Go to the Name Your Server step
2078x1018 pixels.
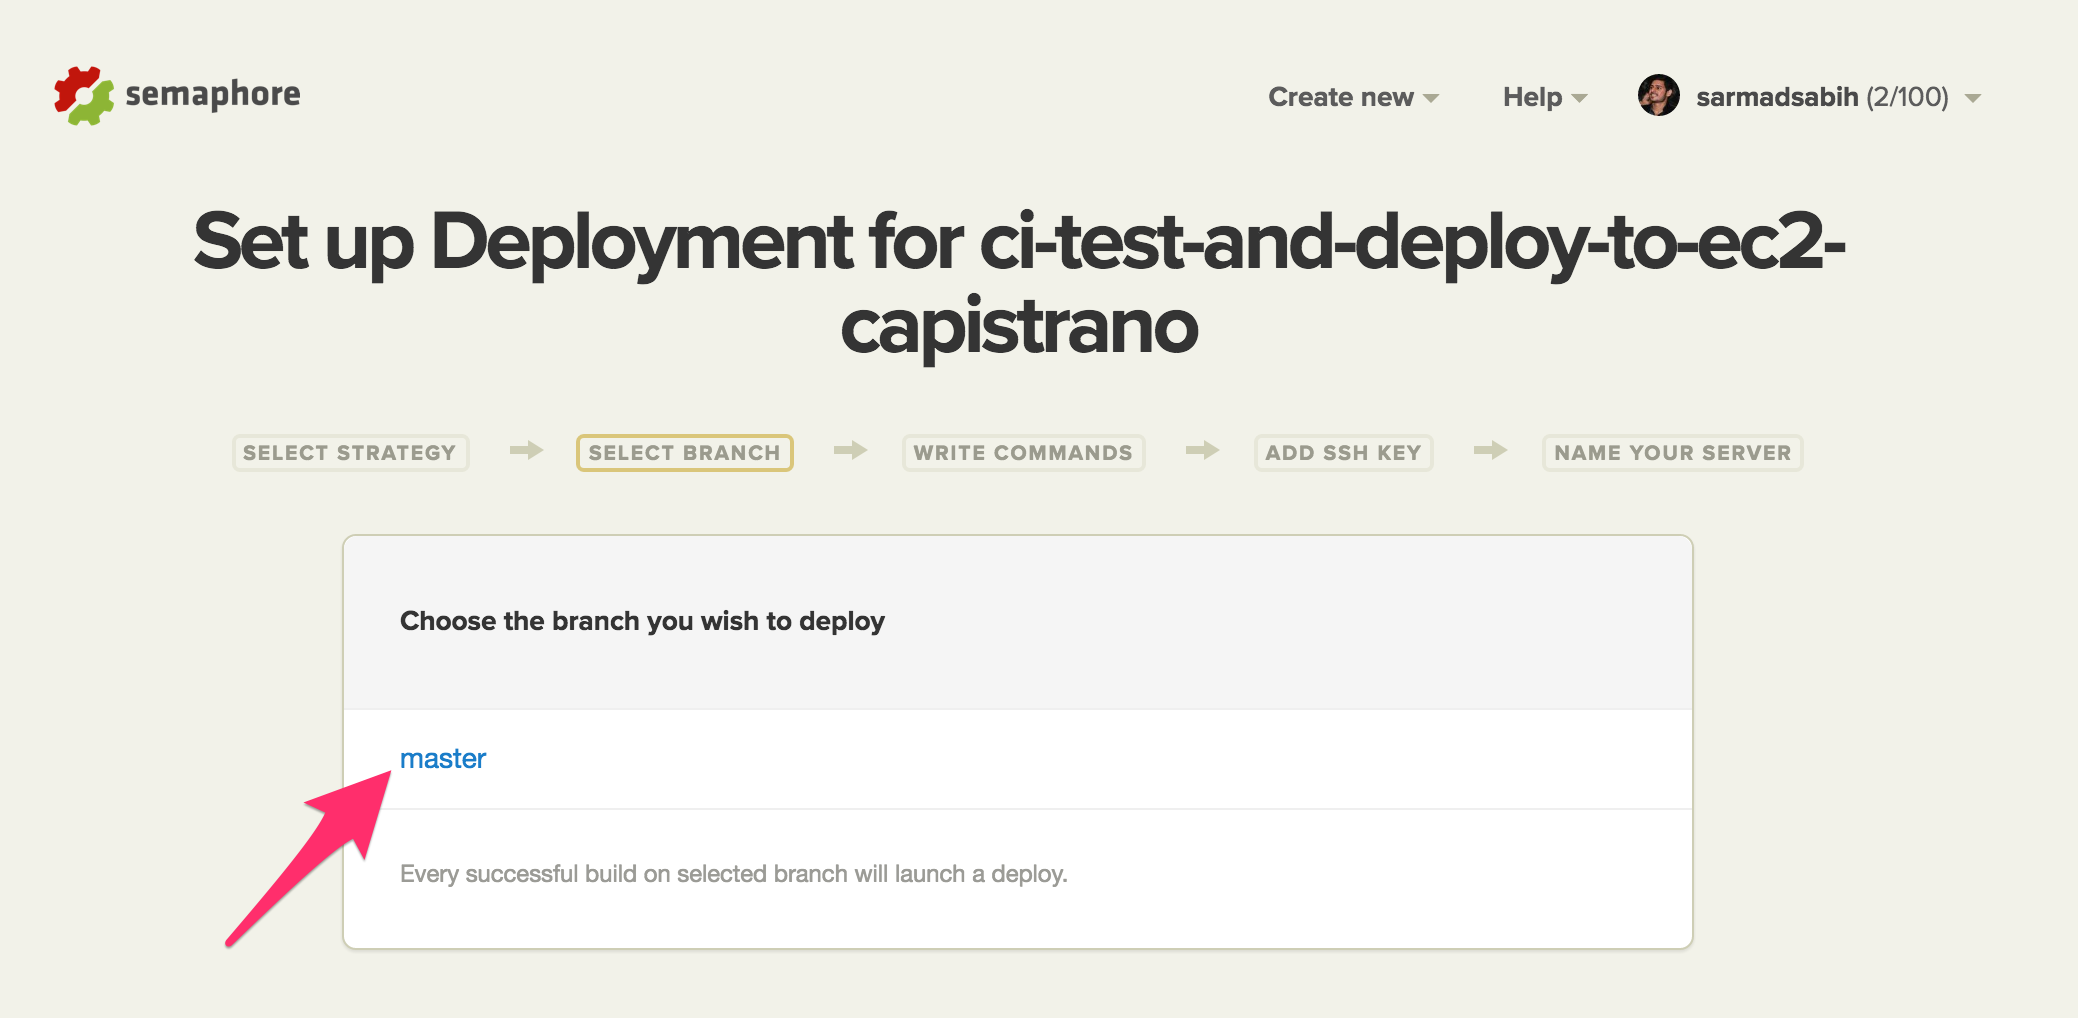point(1672,453)
